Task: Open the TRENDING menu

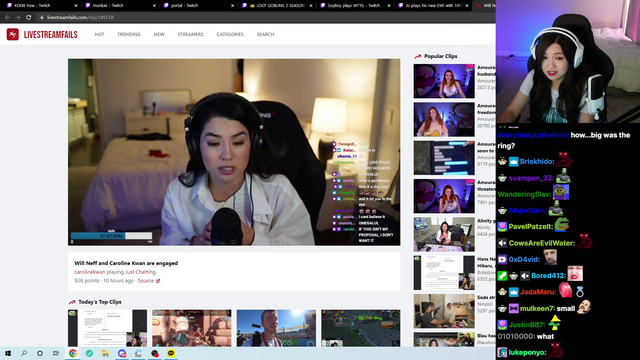Action: click(129, 34)
